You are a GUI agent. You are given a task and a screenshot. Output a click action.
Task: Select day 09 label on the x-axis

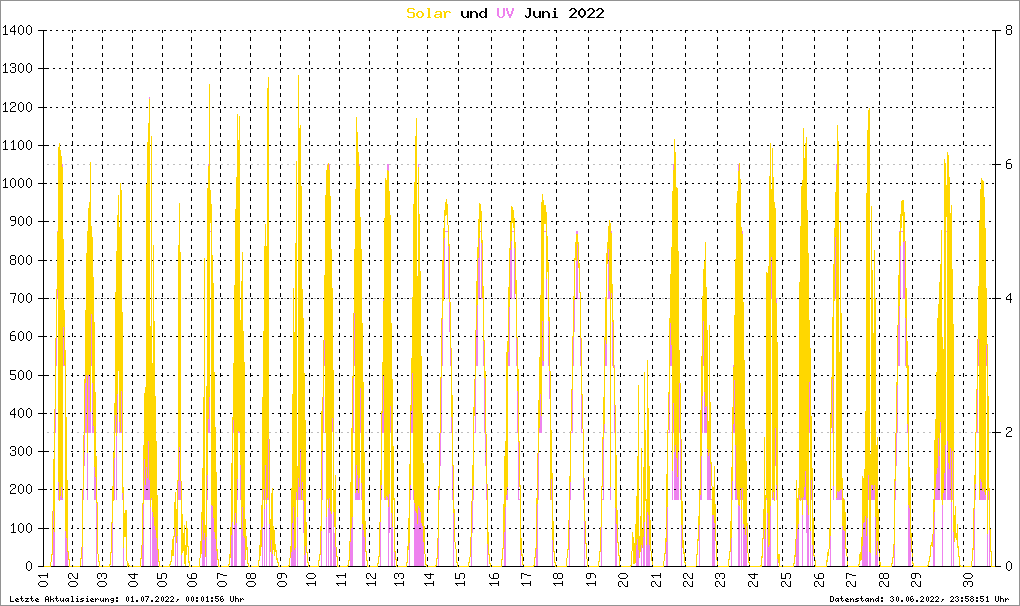281,580
